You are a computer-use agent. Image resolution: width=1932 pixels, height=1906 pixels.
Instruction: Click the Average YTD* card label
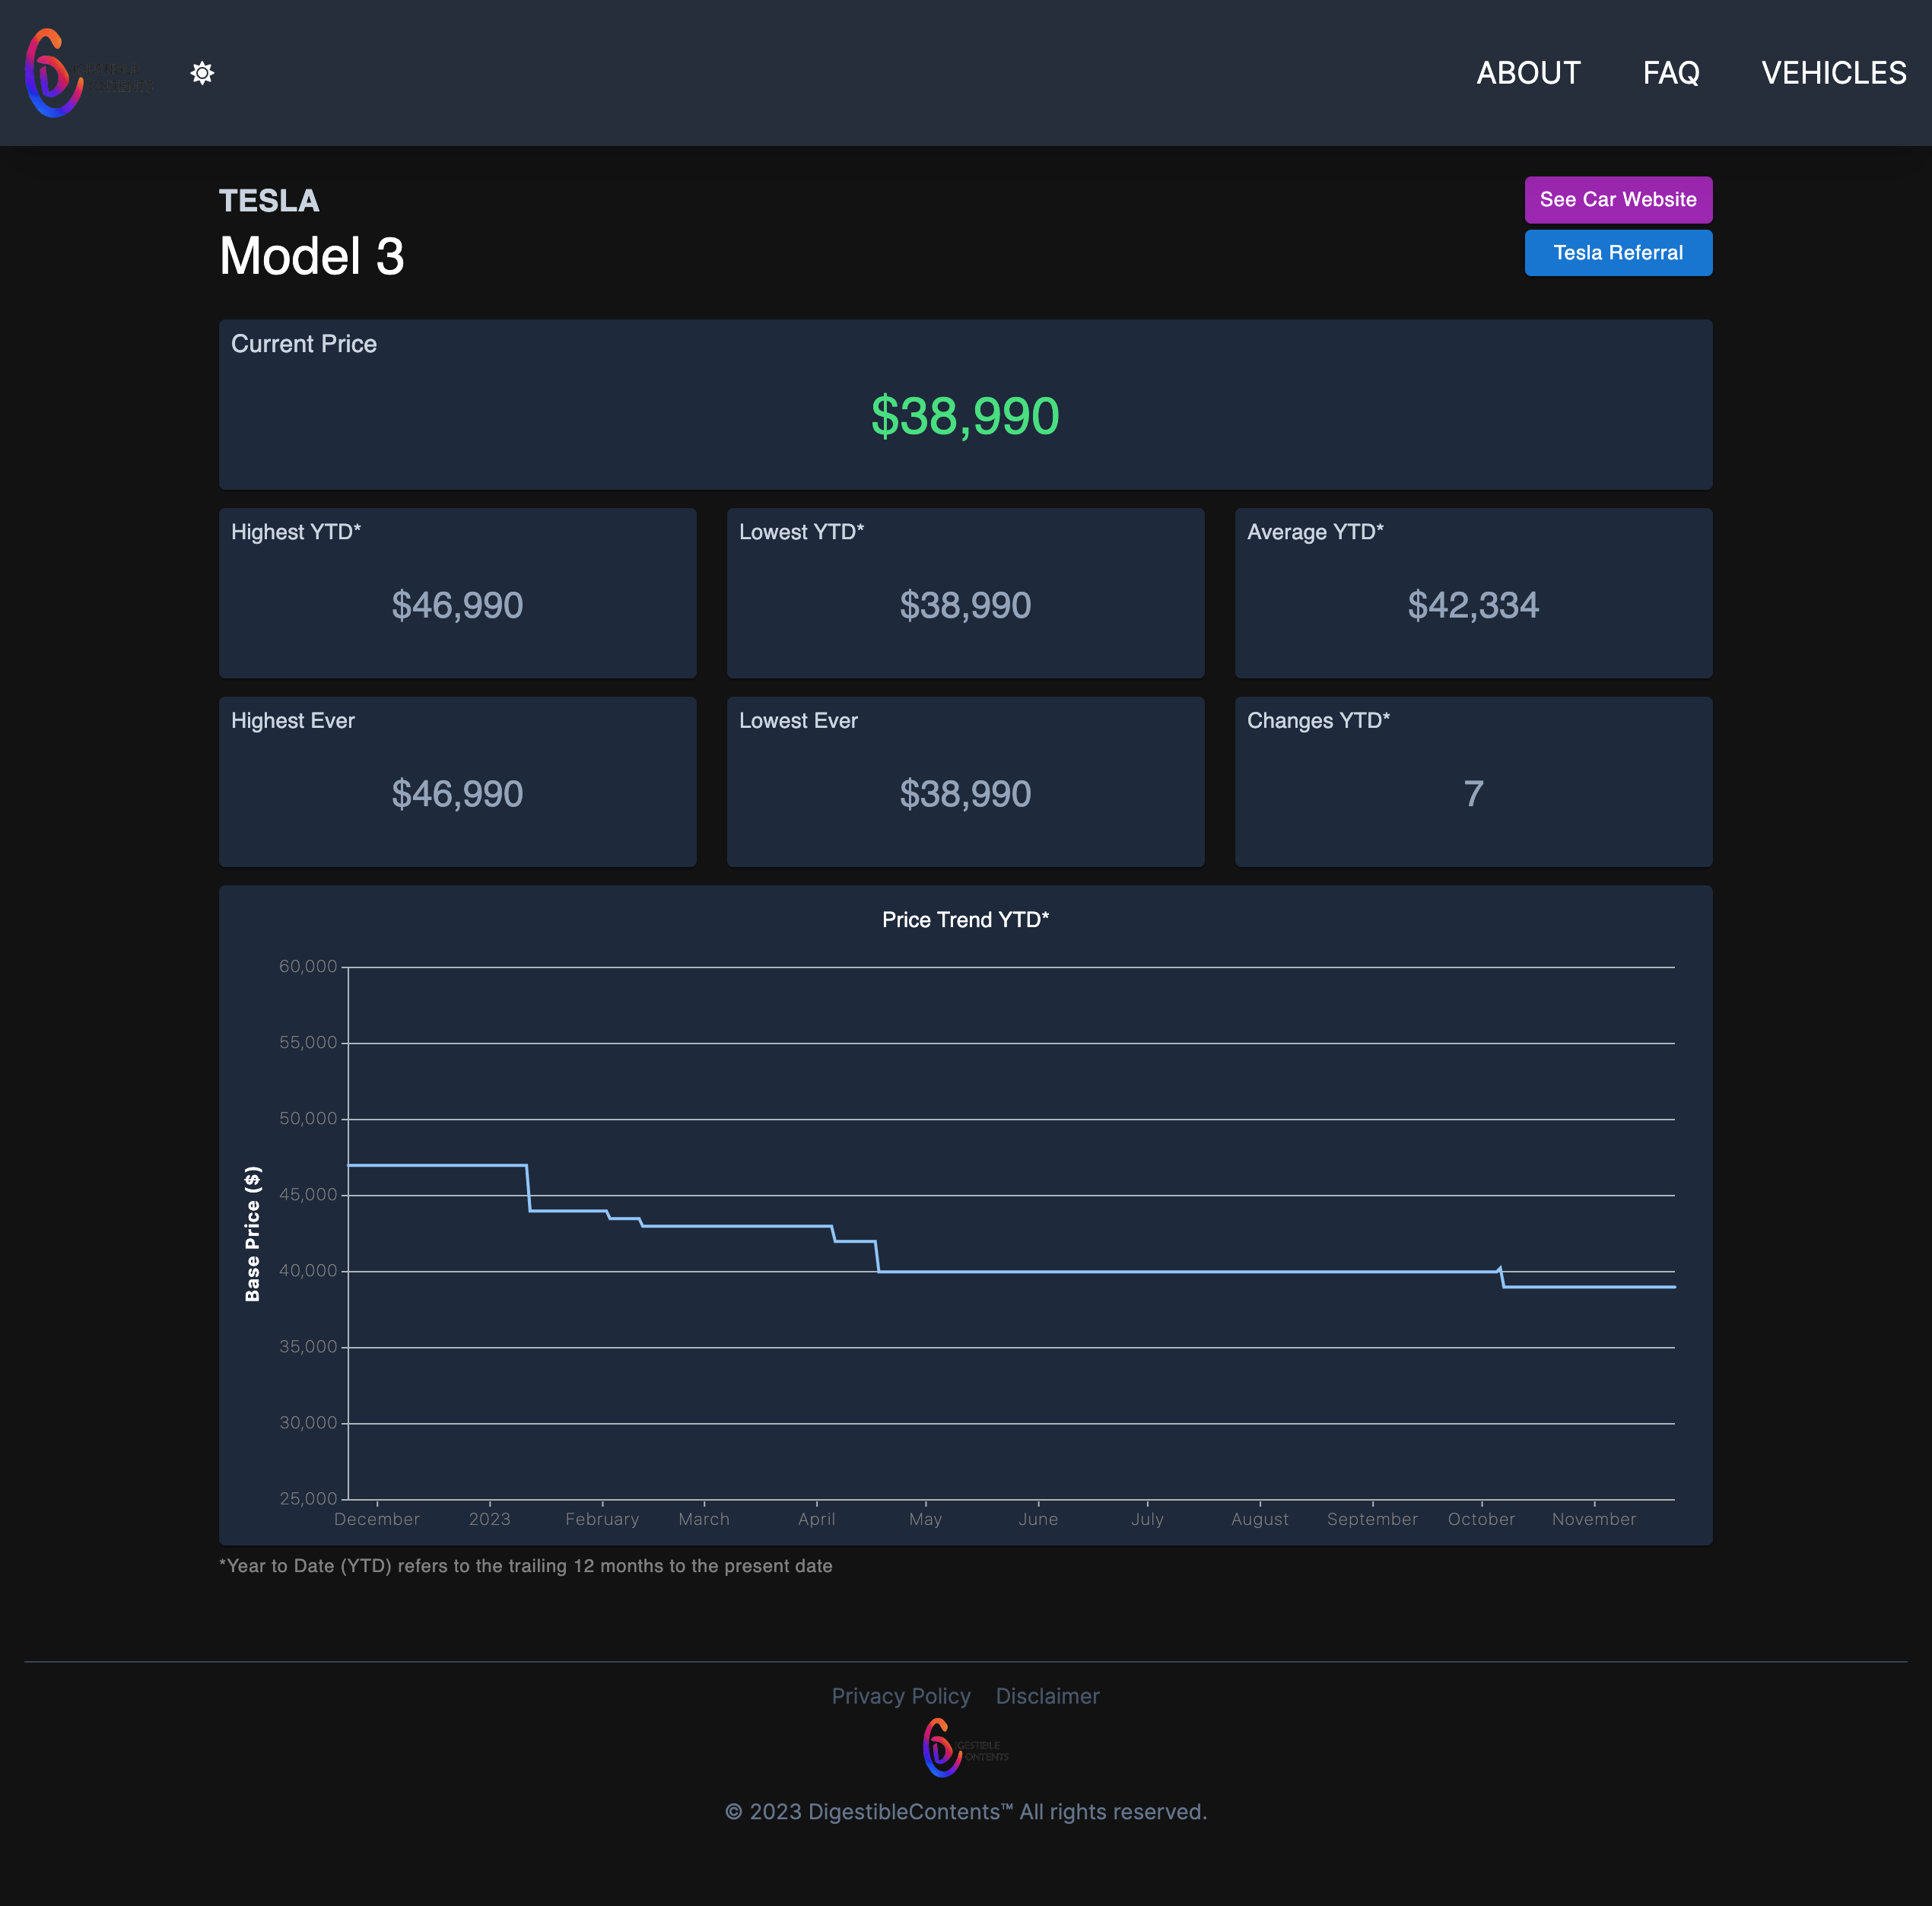tap(1315, 532)
